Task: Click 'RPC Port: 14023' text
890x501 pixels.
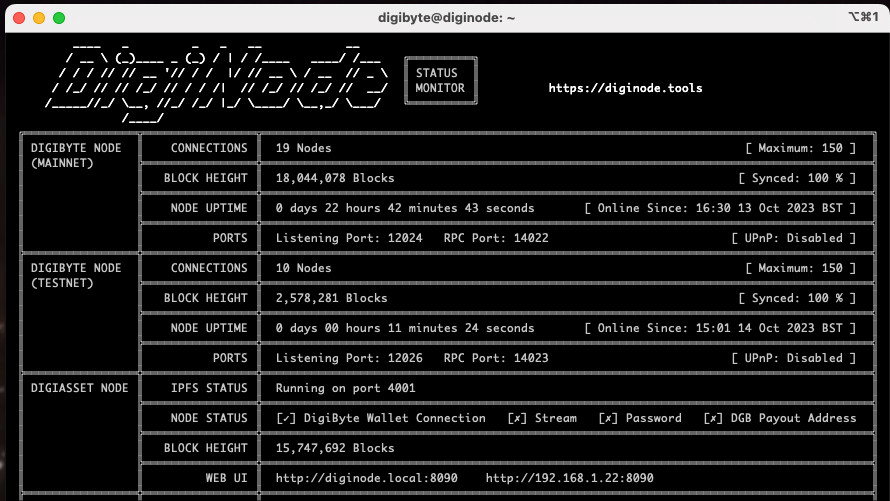Action: coord(496,358)
